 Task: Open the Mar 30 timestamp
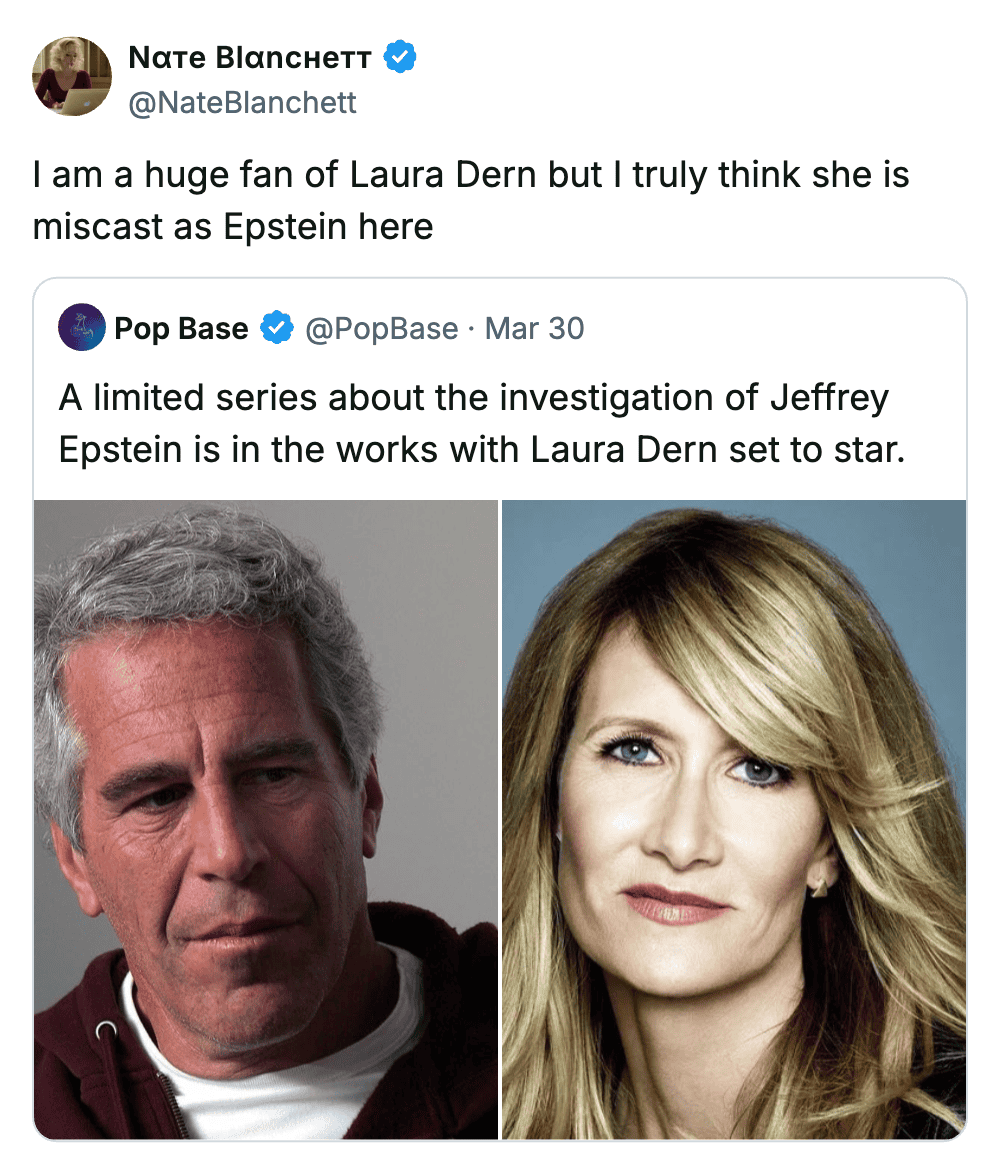tap(534, 328)
